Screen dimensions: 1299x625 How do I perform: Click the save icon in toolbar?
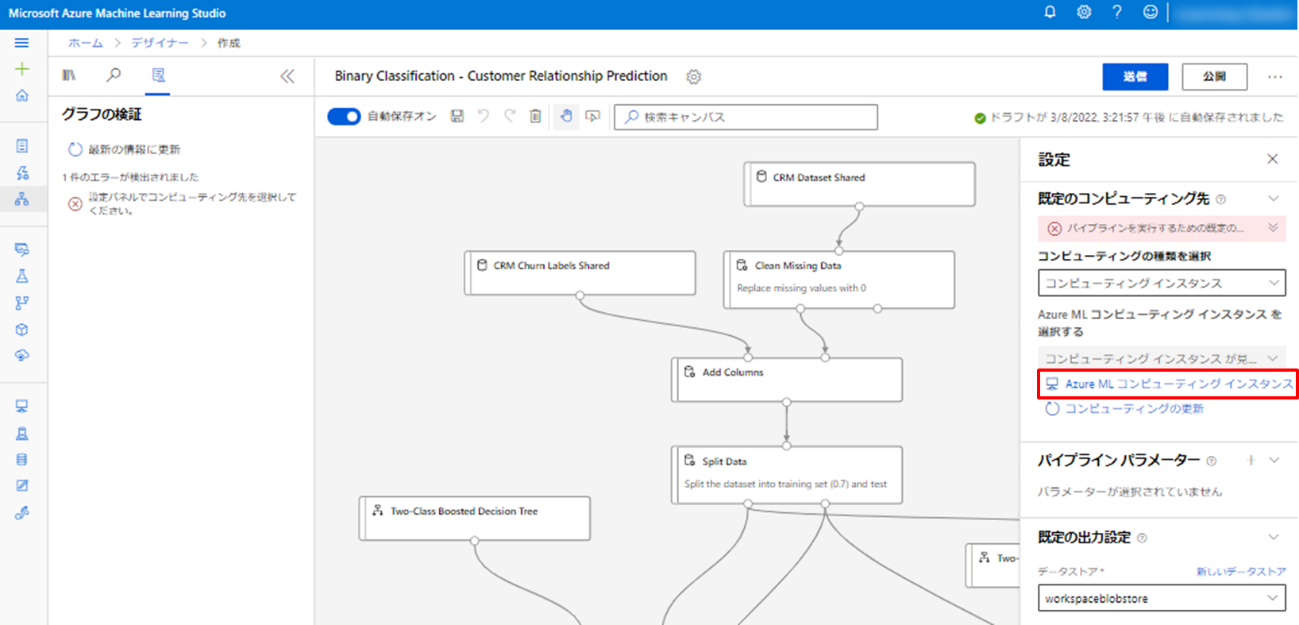point(457,117)
